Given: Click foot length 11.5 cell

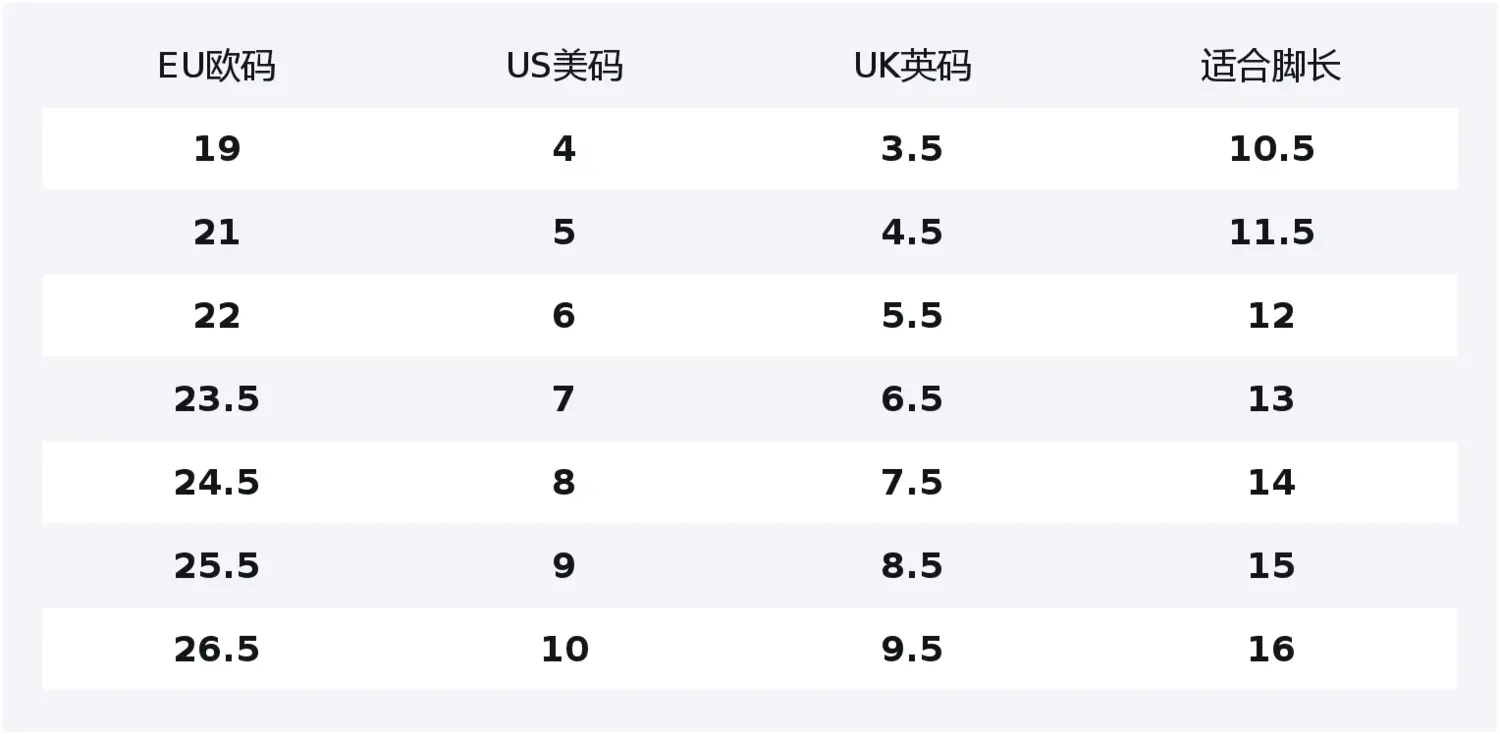Looking at the screenshot, I should [x=1271, y=232].
